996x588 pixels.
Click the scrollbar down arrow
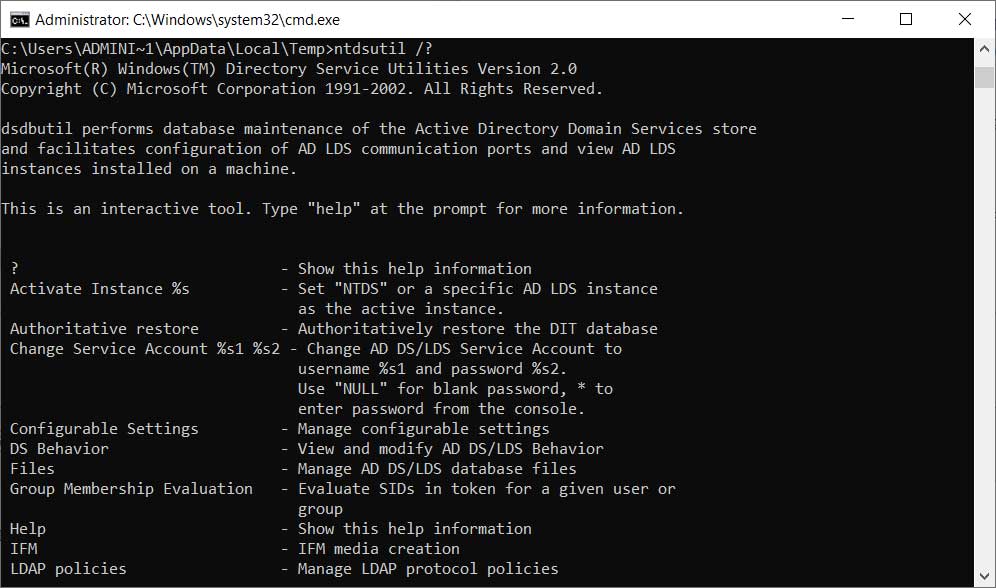point(985,577)
